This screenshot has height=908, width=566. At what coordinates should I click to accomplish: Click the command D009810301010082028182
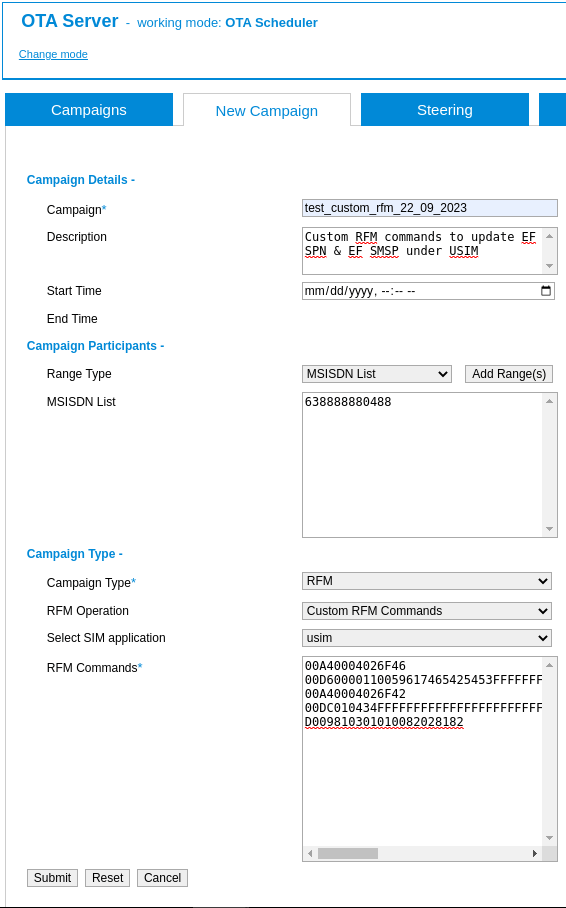384,722
